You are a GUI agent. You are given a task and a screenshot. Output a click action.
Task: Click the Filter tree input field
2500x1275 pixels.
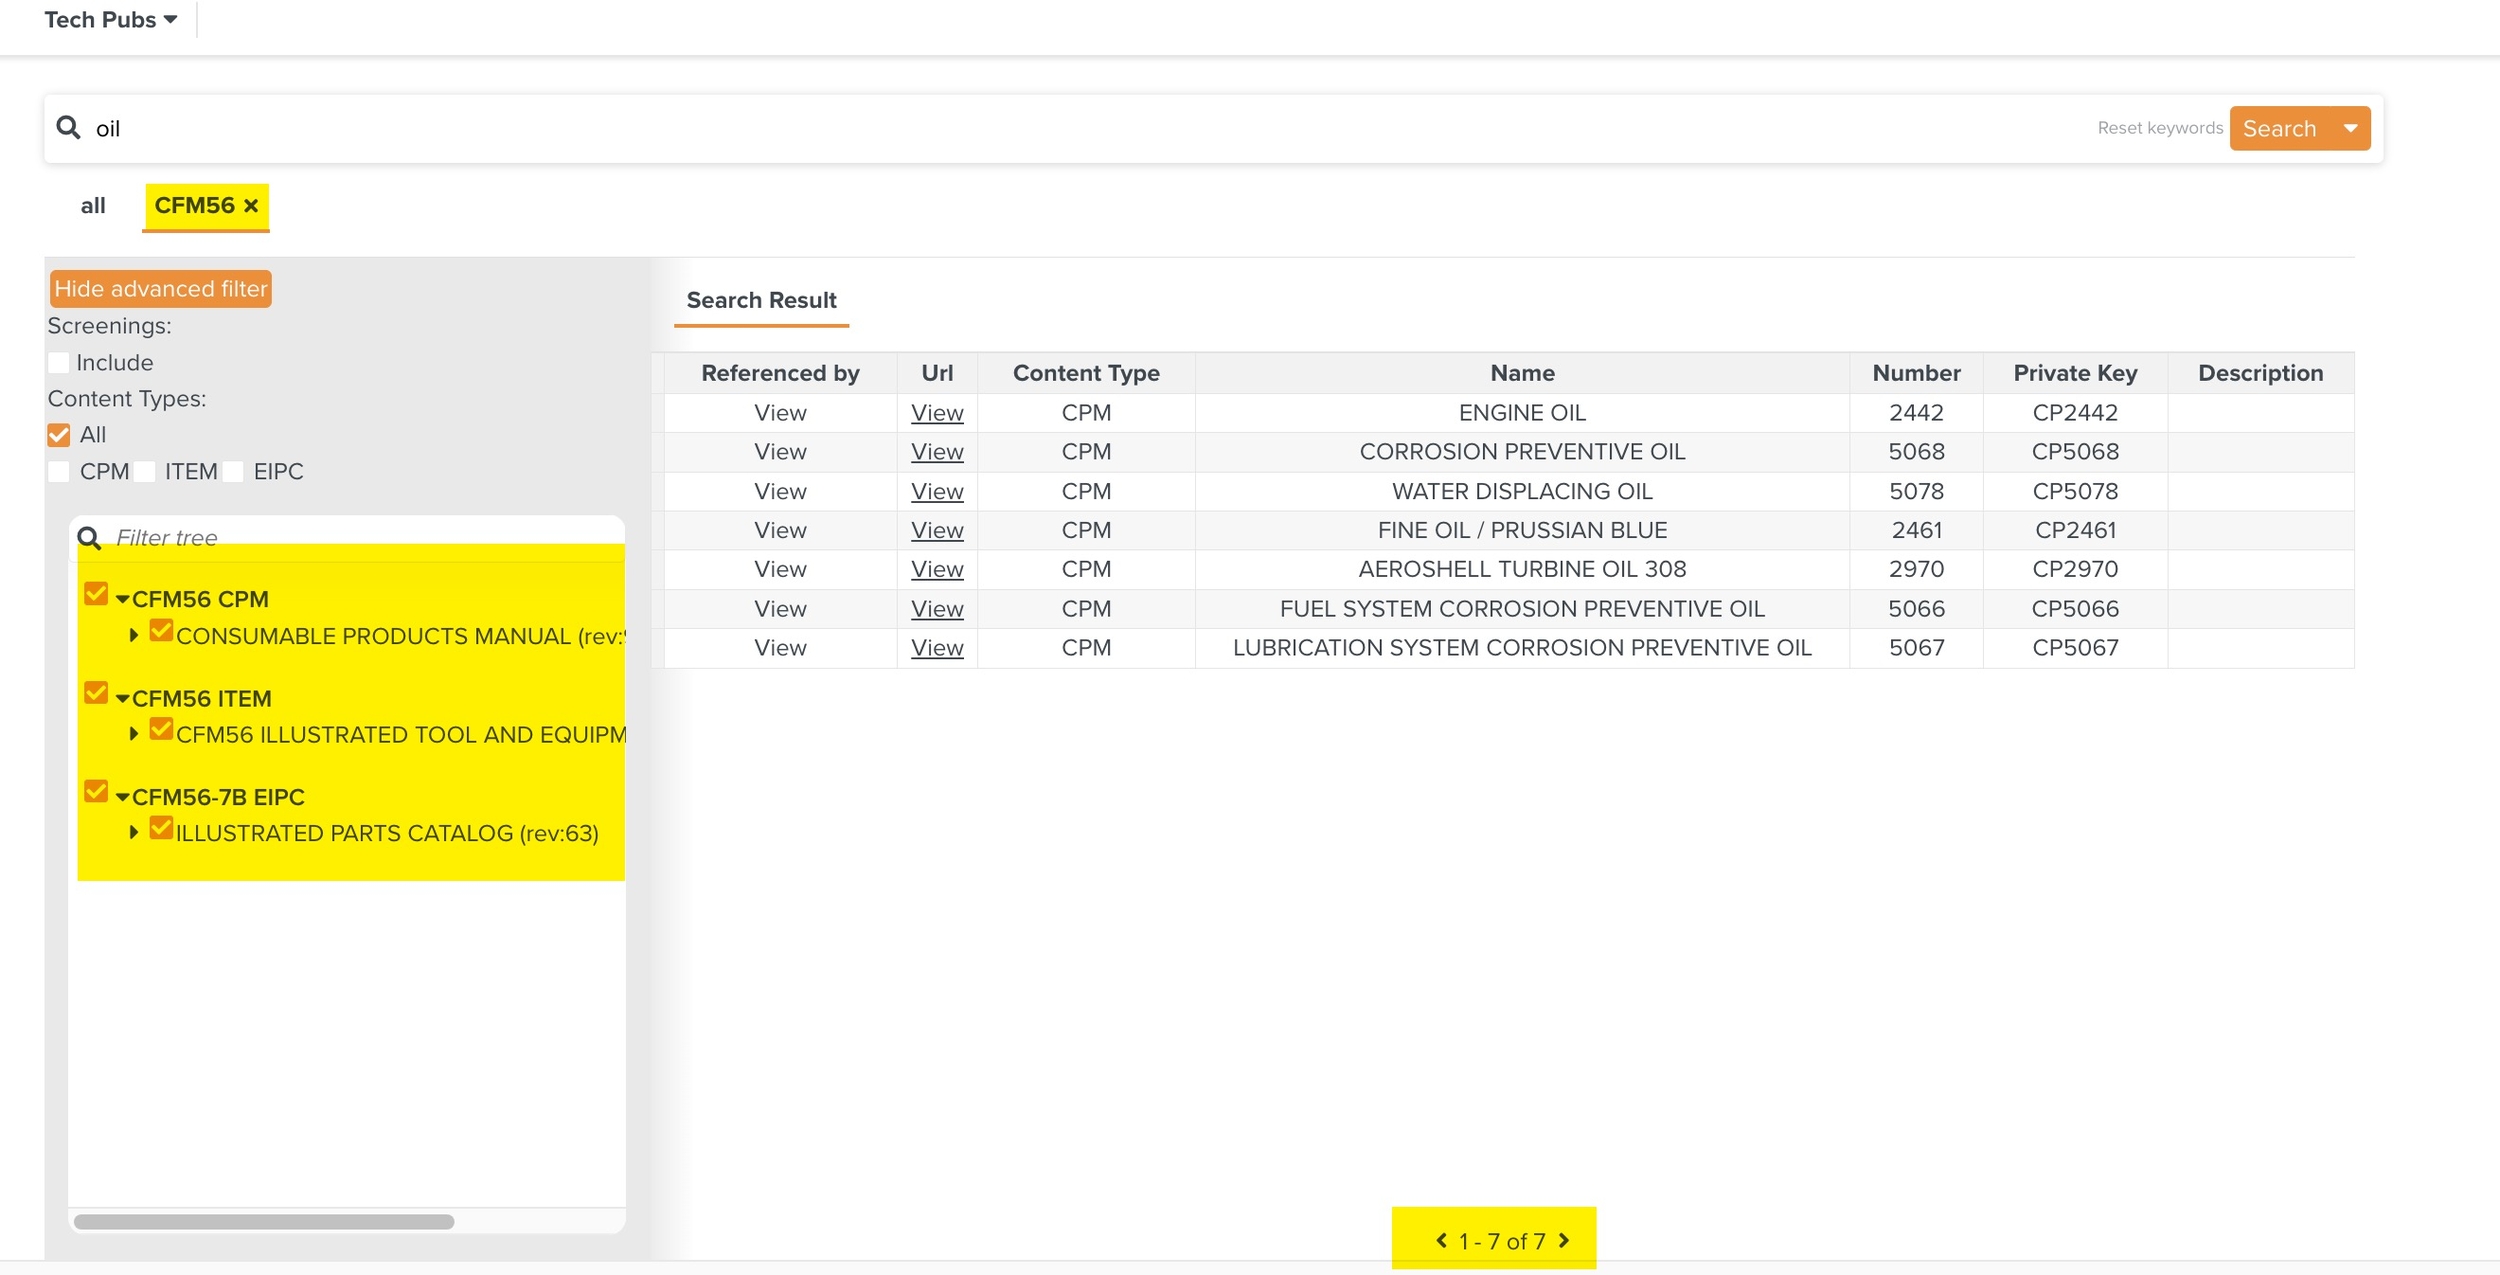pos(365,538)
